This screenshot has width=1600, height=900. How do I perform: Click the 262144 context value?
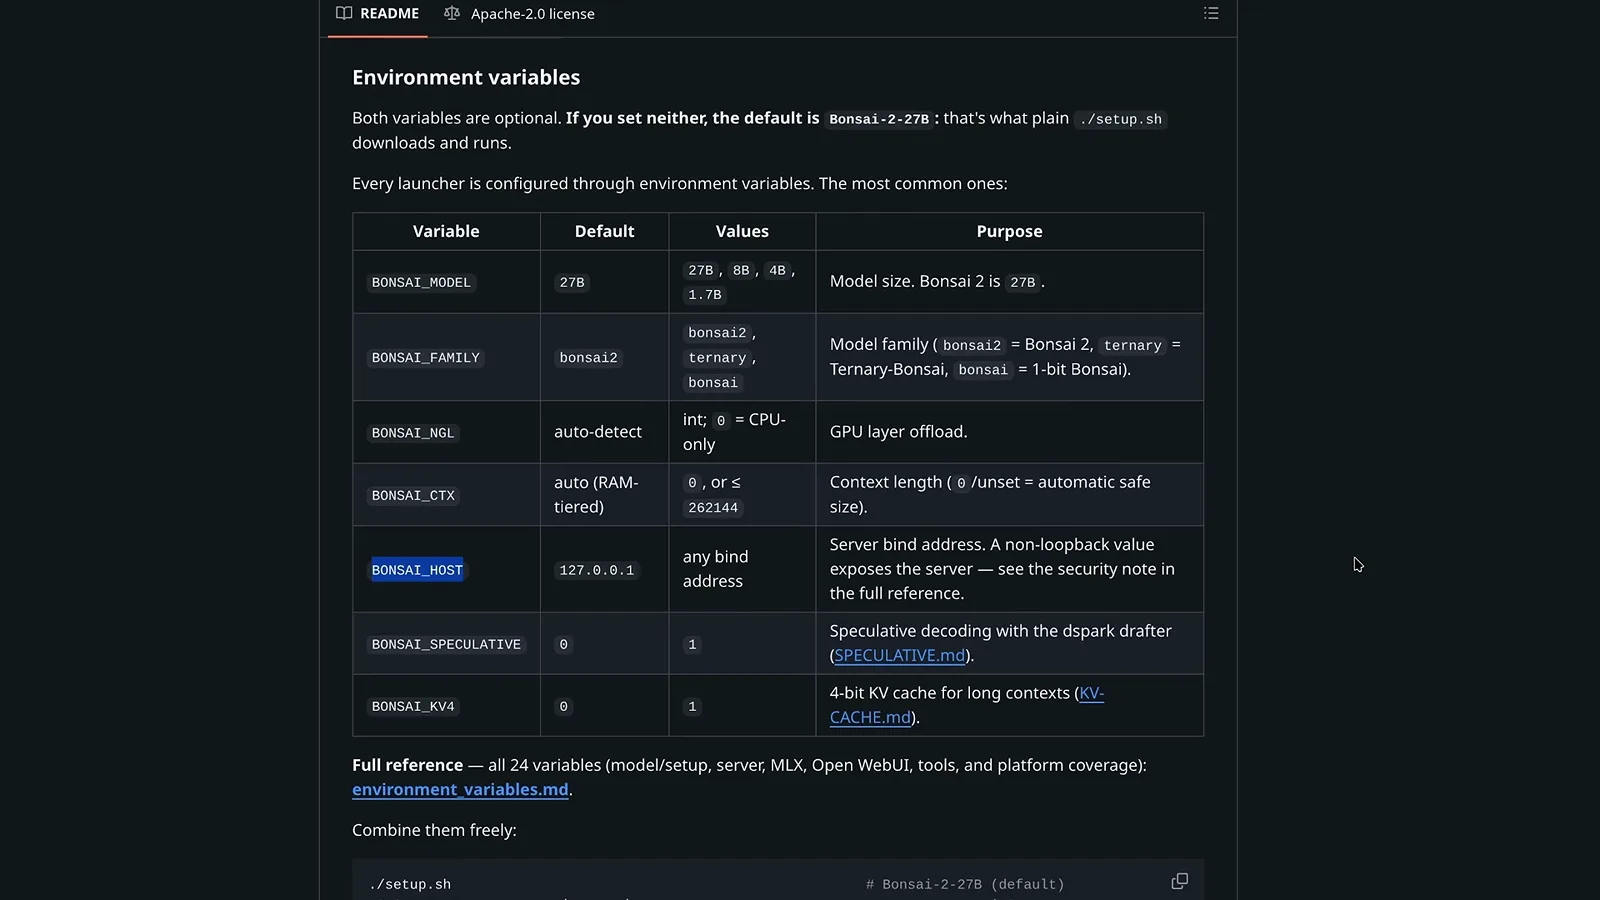[713, 508]
